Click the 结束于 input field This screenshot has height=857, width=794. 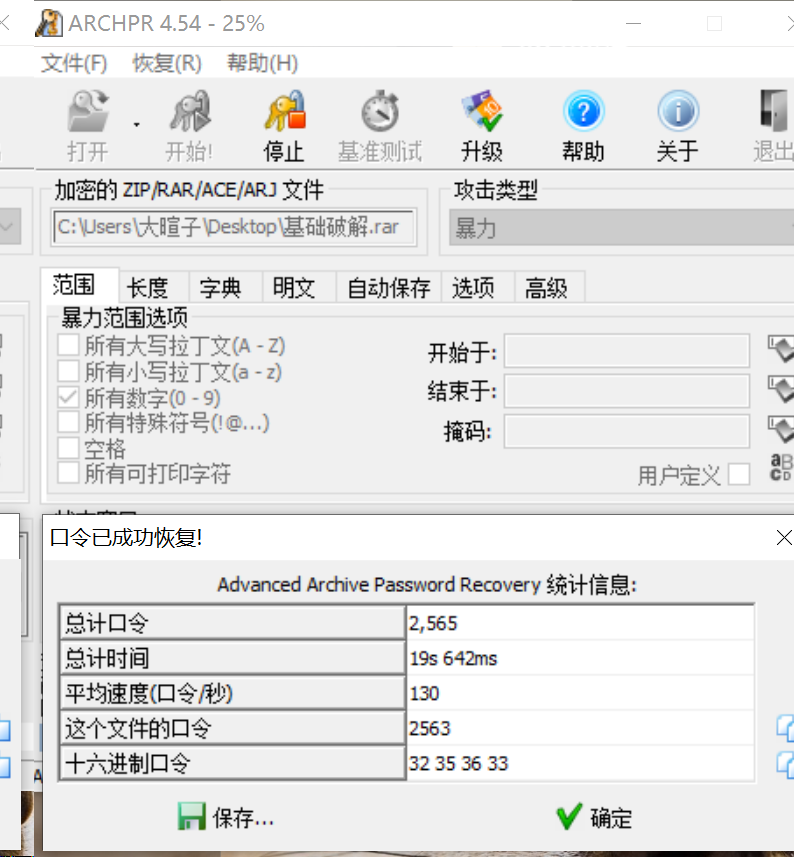coord(626,391)
